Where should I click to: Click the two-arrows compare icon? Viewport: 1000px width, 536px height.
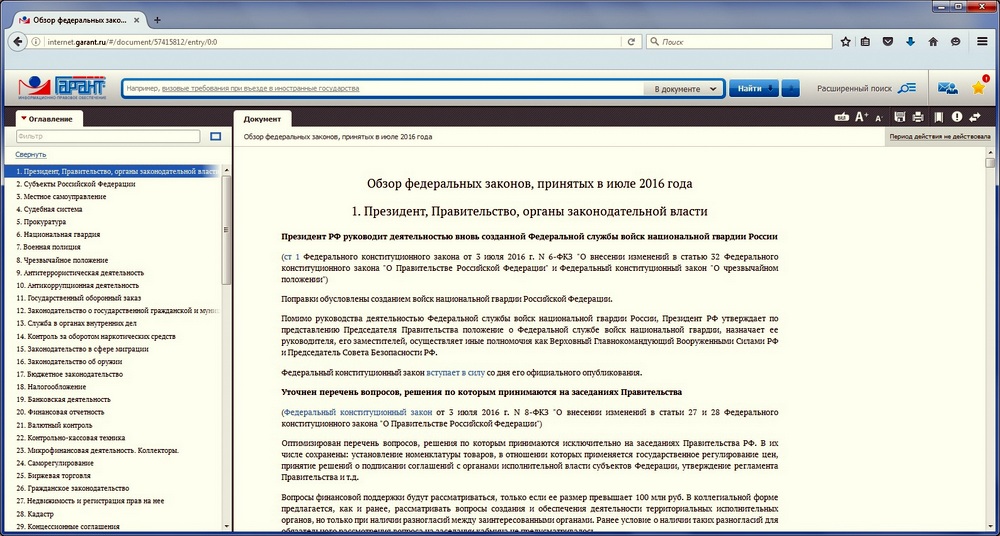click(x=974, y=117)
